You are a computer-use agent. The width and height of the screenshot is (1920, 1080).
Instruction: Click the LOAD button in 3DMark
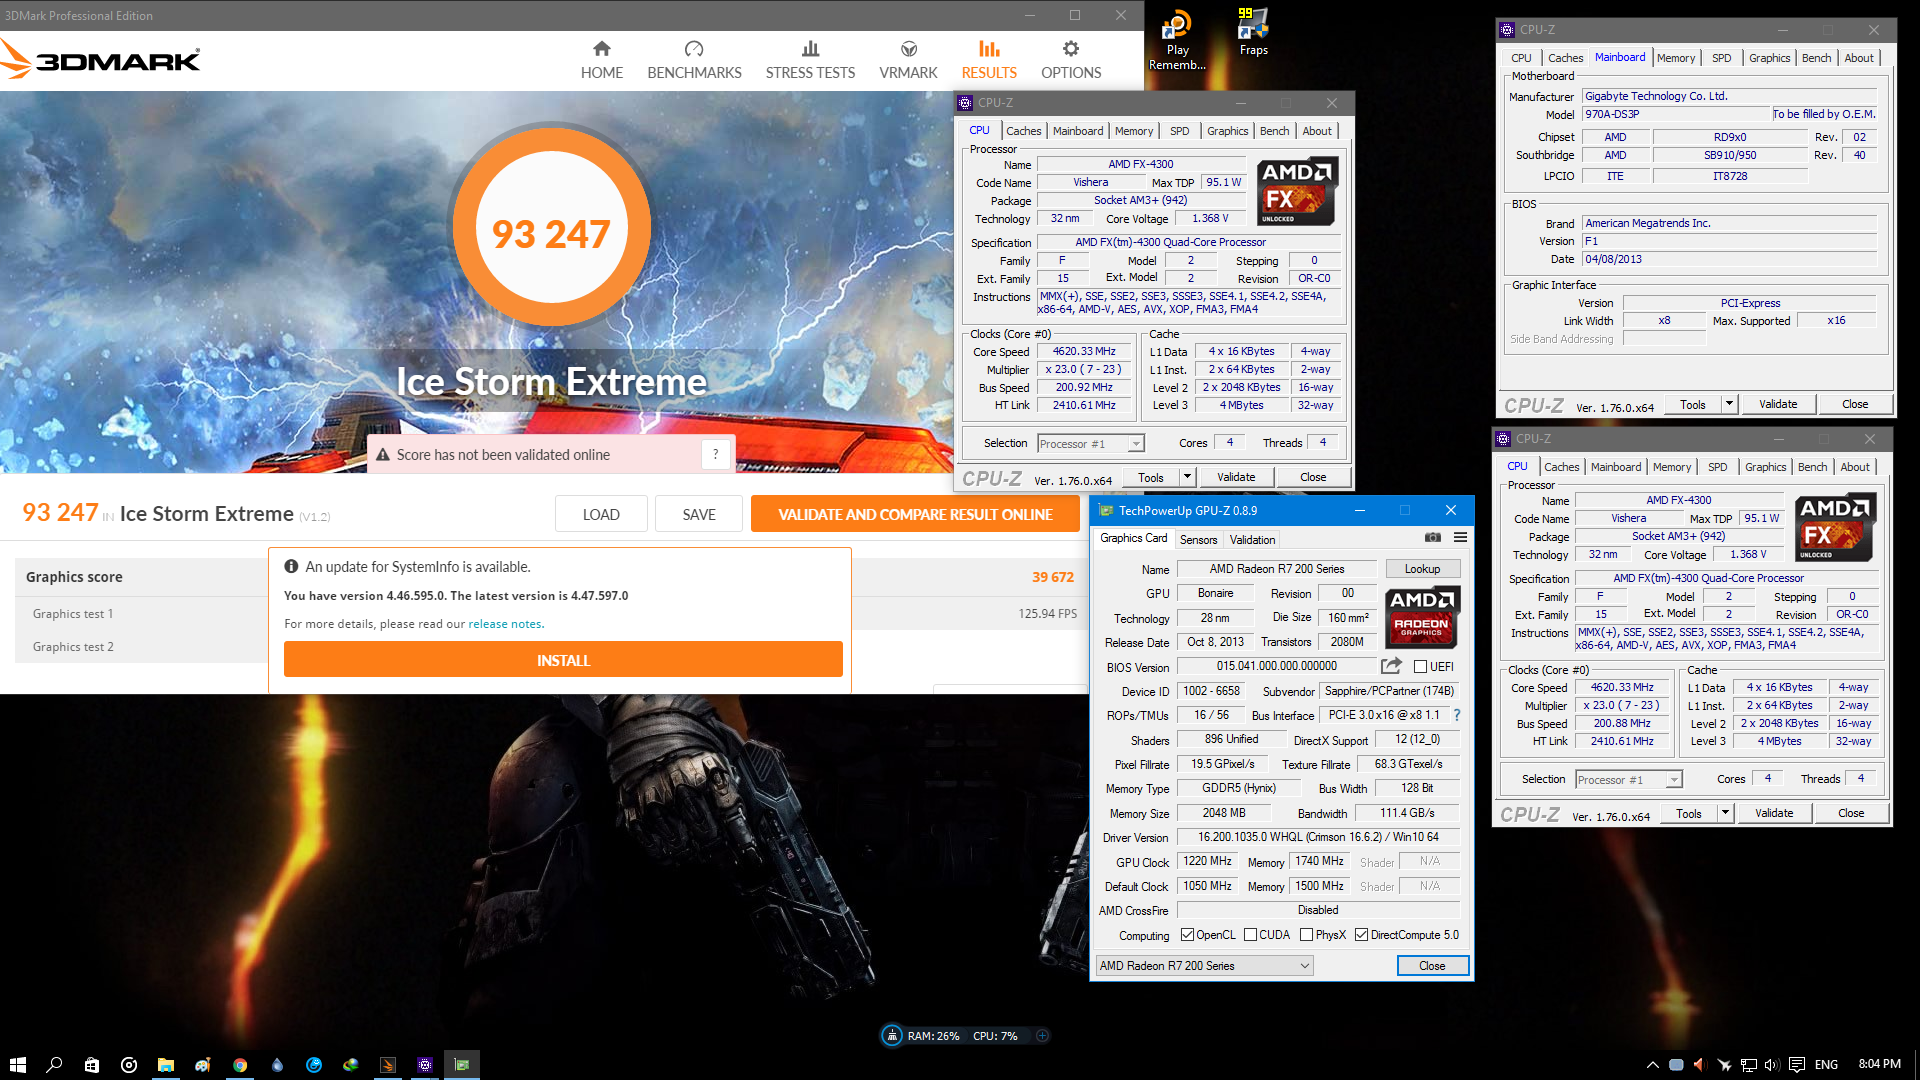[x=601, y=514]
